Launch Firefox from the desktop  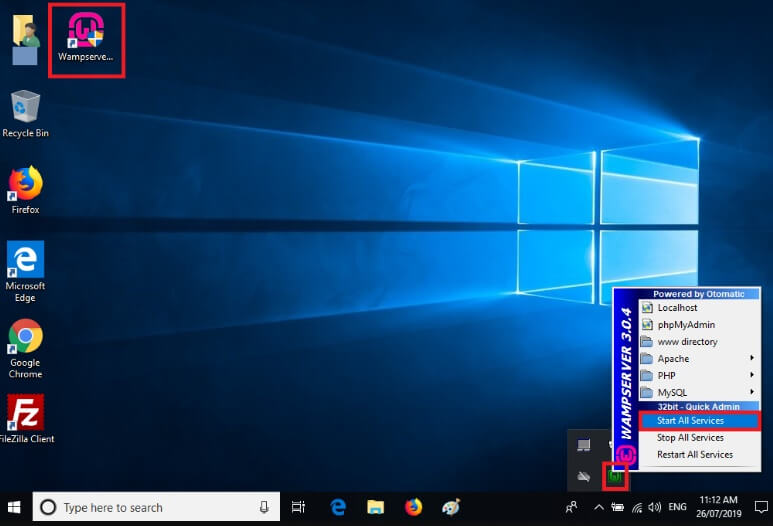tap(25, 190)
